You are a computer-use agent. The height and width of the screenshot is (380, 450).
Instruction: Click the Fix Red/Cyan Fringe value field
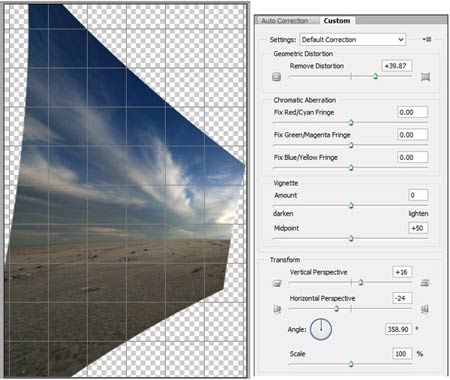[x=413, y=112]
